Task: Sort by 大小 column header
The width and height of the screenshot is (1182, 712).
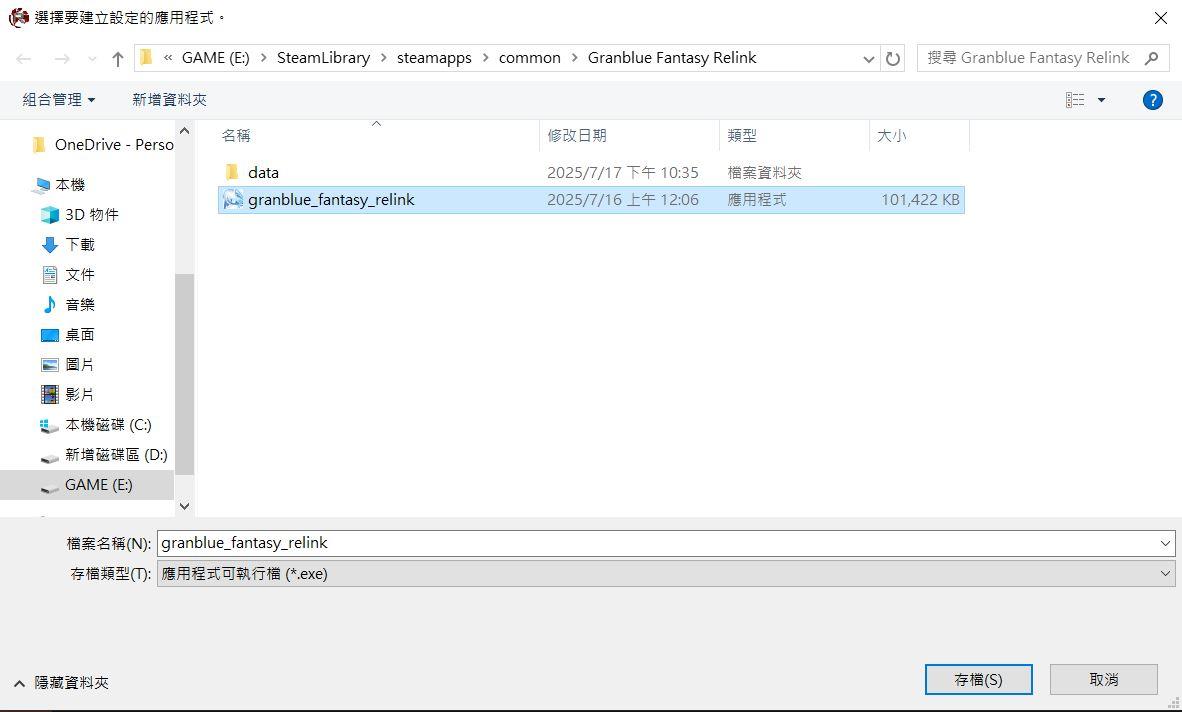Action: coord(891,136)
